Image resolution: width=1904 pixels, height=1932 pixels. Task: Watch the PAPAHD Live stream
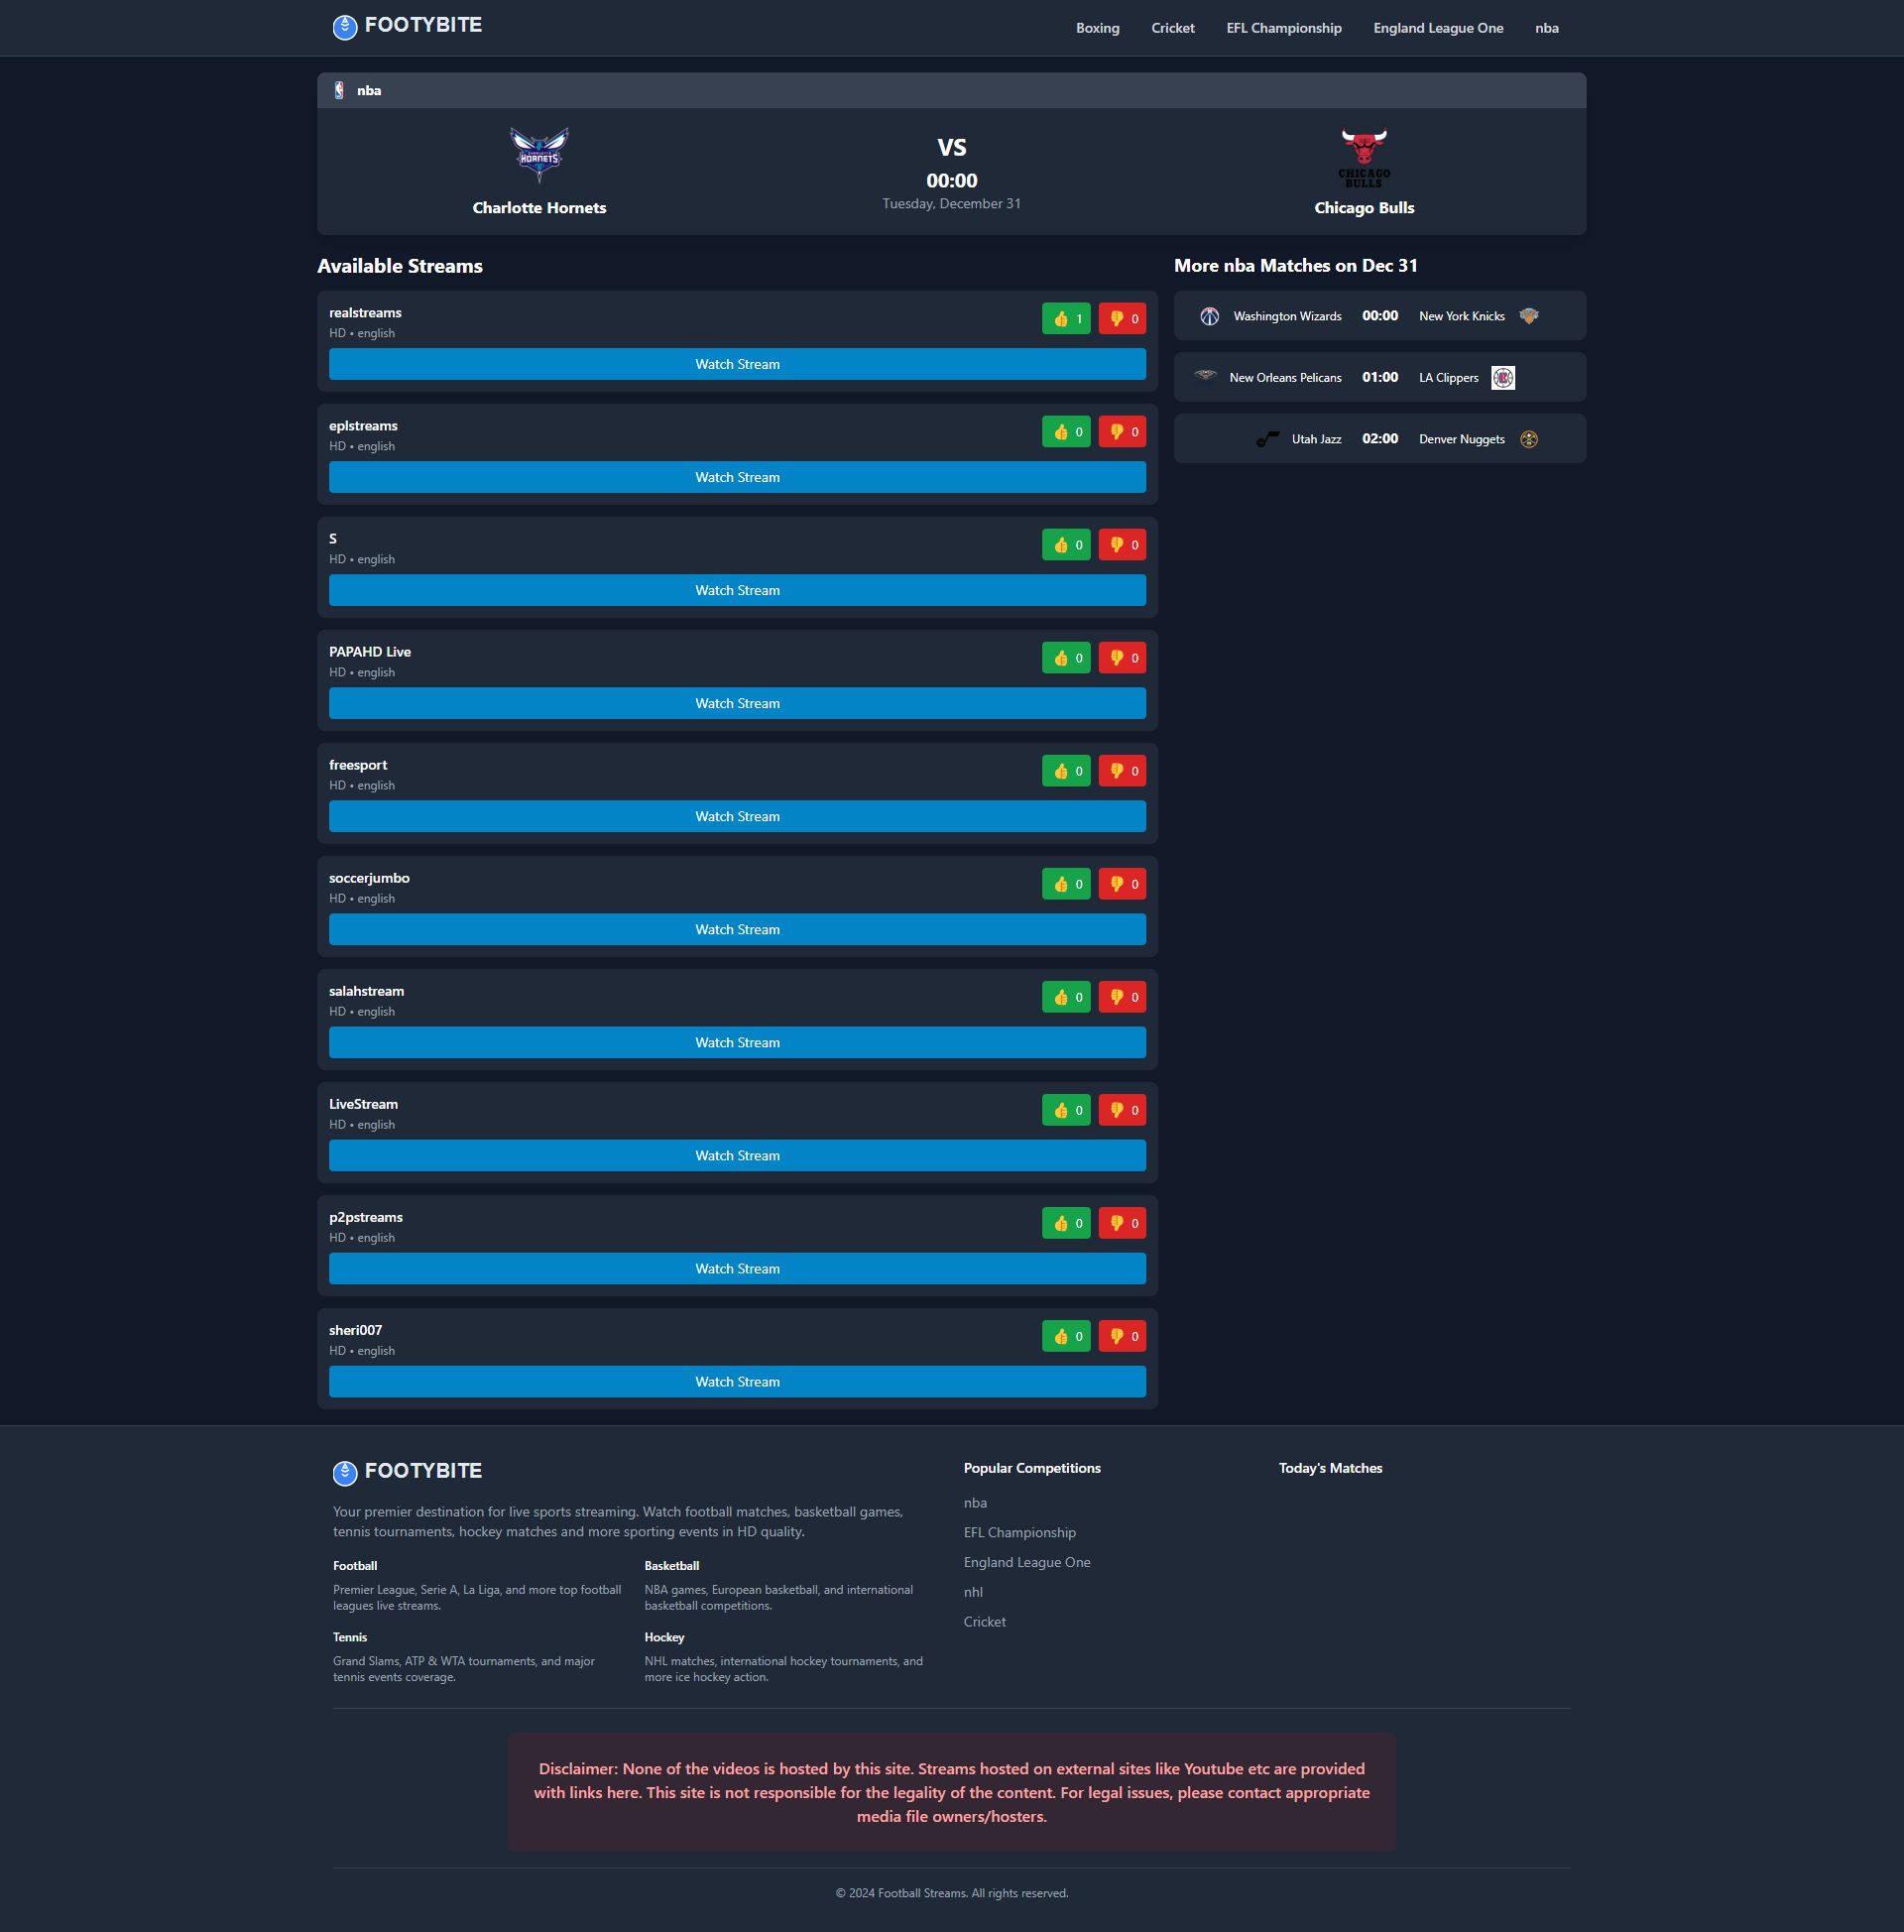737,703
